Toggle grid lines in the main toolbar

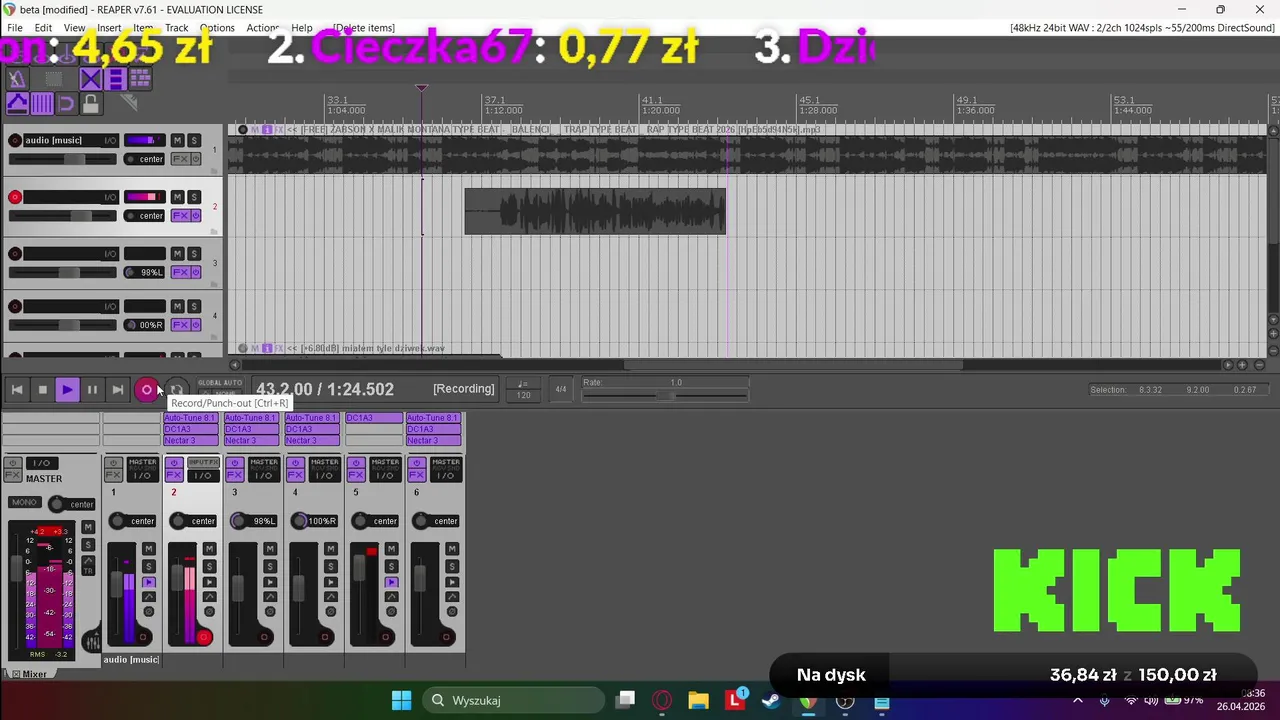coord(42,103)
